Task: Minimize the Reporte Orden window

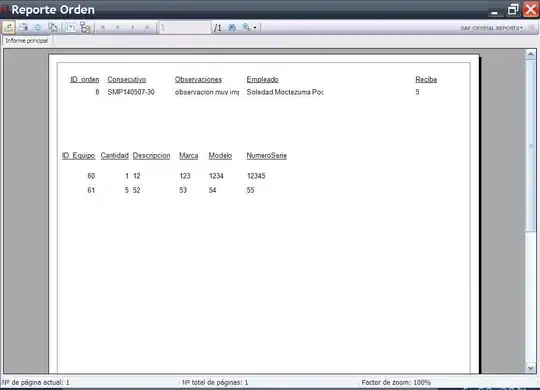Action: pos(495,11)
